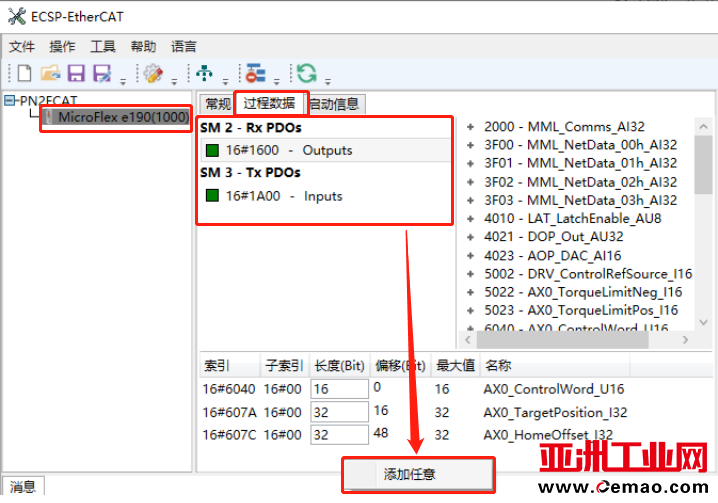
Task: Expand 4010 - LAT_LatchEnable_AU8 entry
Action: click(470, 219)
